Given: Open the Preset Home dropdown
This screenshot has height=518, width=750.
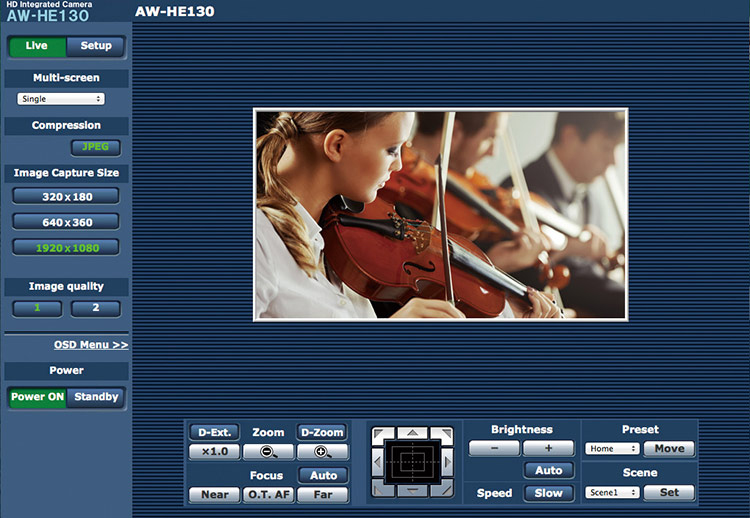Looking at the screenshot, I should [612, 449].
